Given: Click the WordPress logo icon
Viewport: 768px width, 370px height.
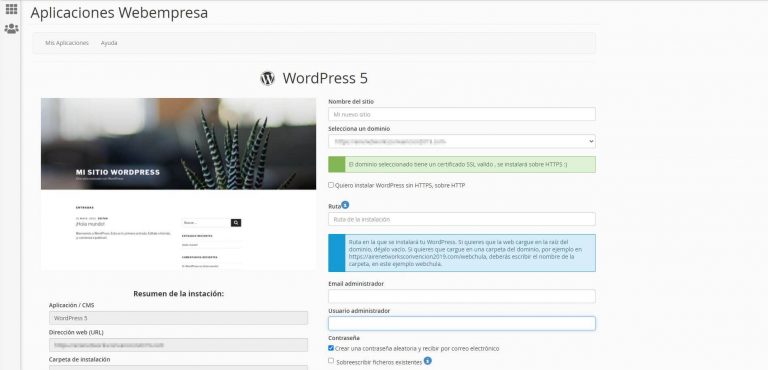Looking at the screenshot, I should [x=267, y=78].
